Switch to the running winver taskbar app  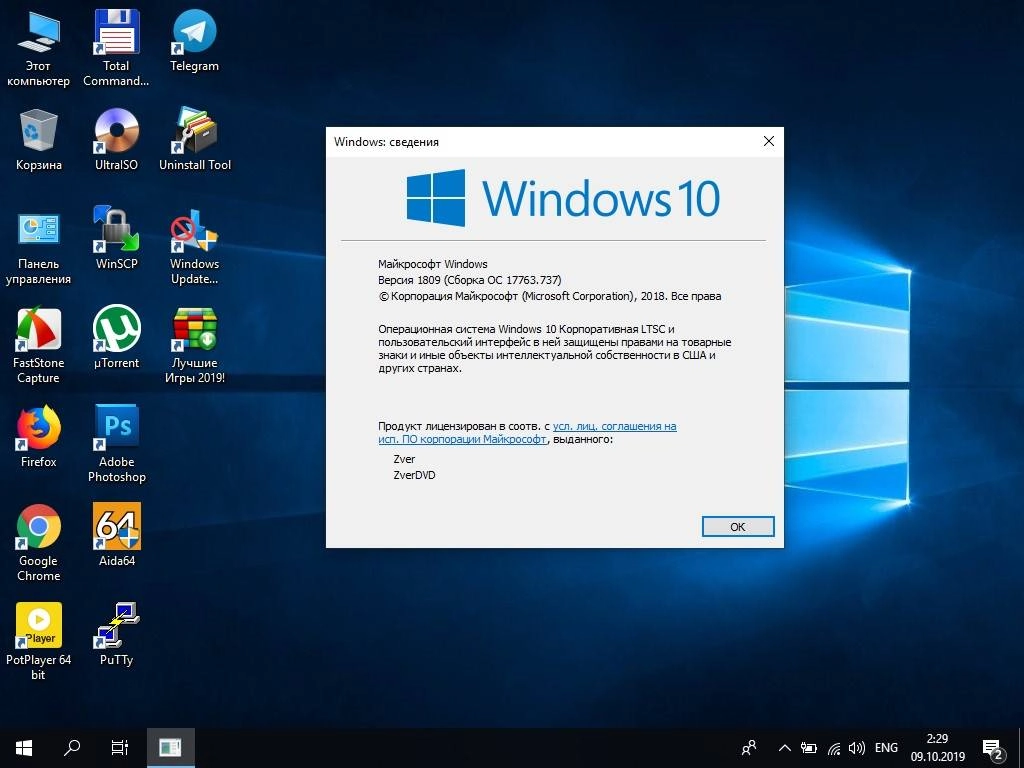pyautogui.click(x=170, y=748)
